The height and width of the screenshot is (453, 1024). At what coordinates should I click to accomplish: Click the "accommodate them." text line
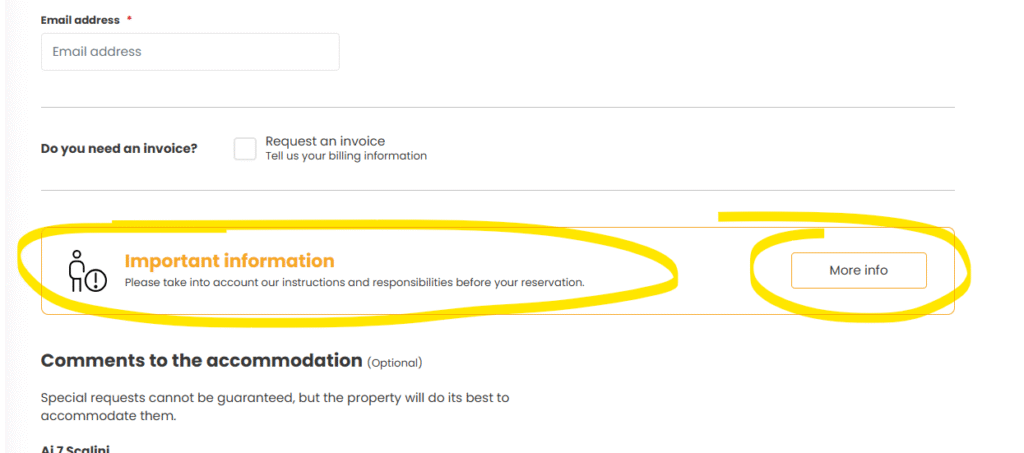pyautogui.click(x=108, y=415)
